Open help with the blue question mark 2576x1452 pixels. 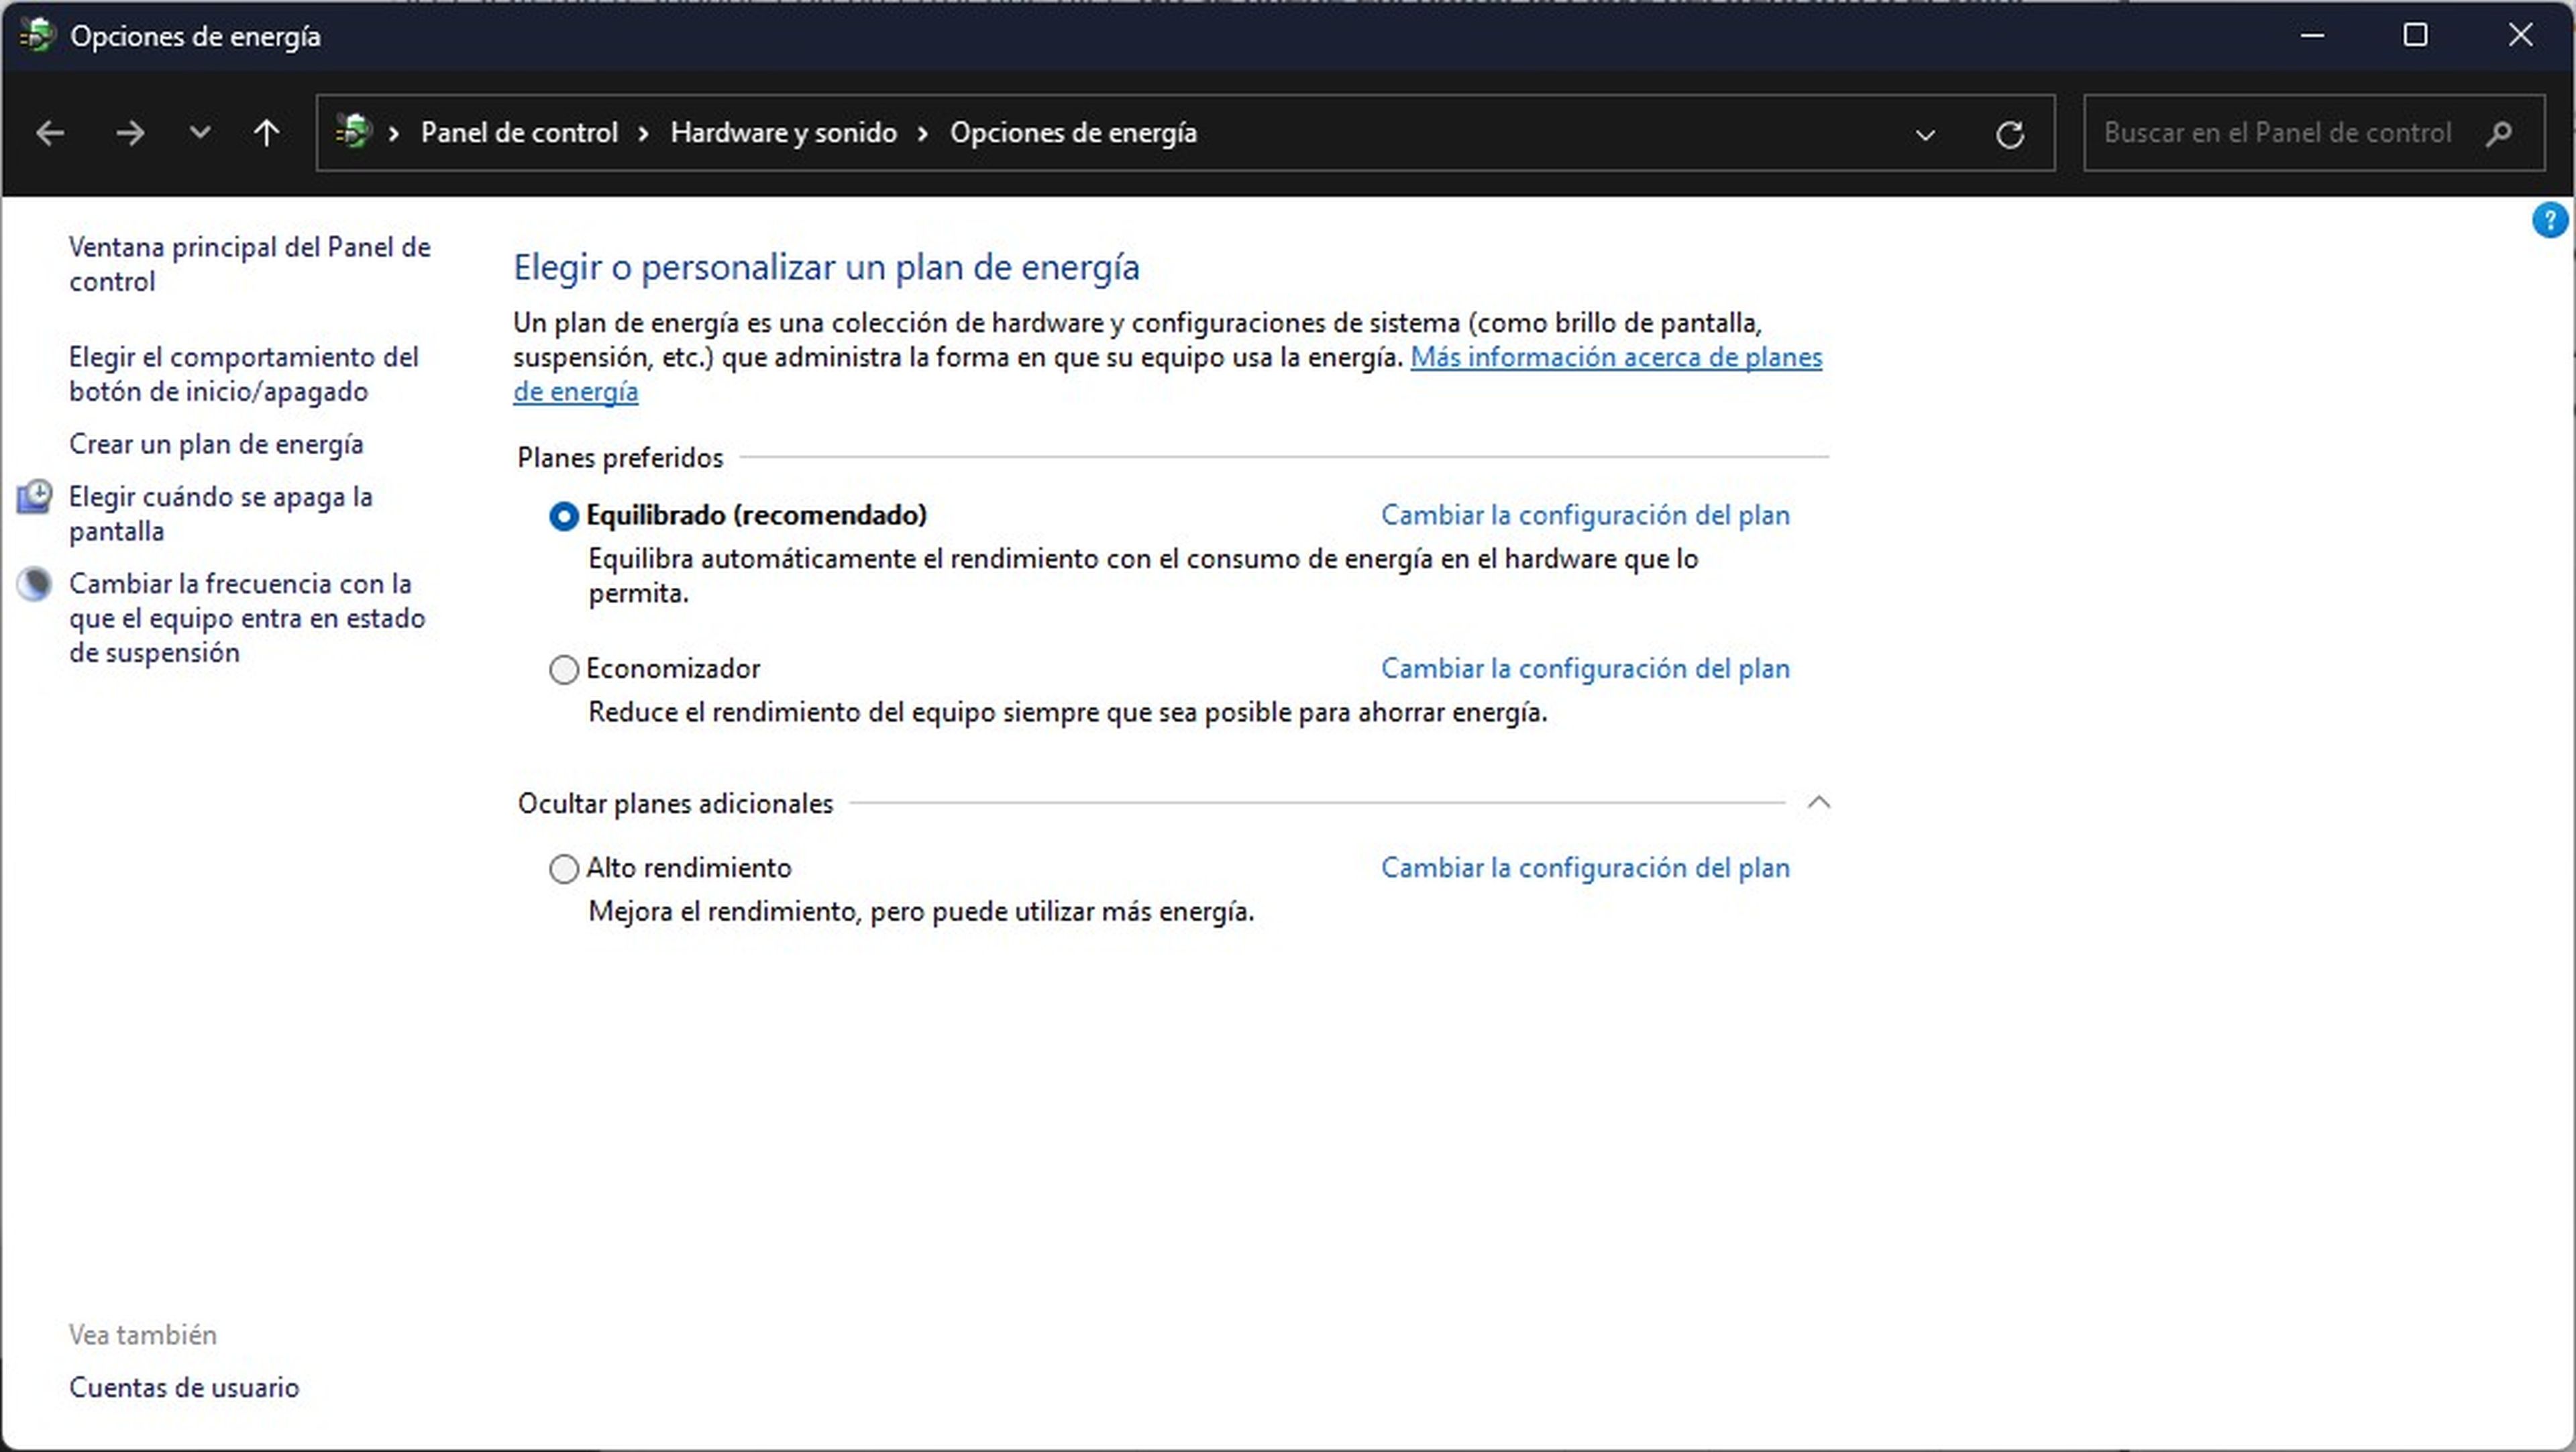click(2549, 220)
